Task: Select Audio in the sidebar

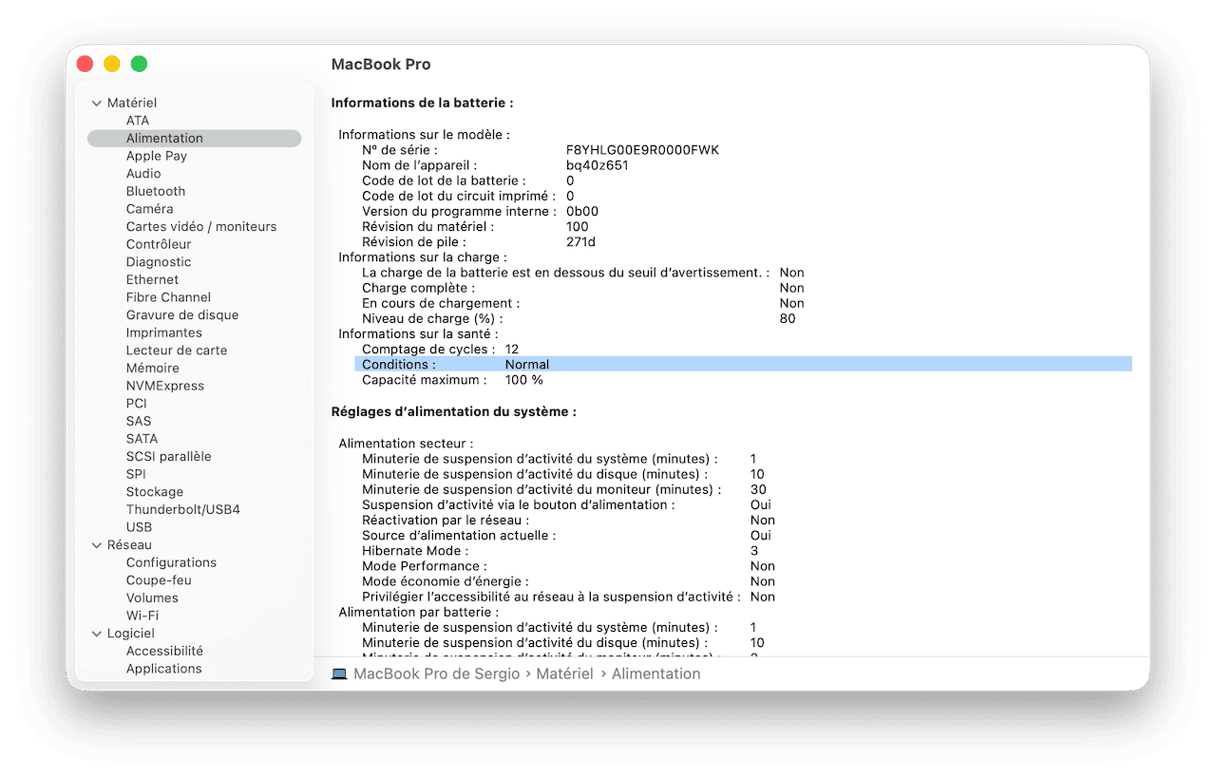Action: [143, 173]
